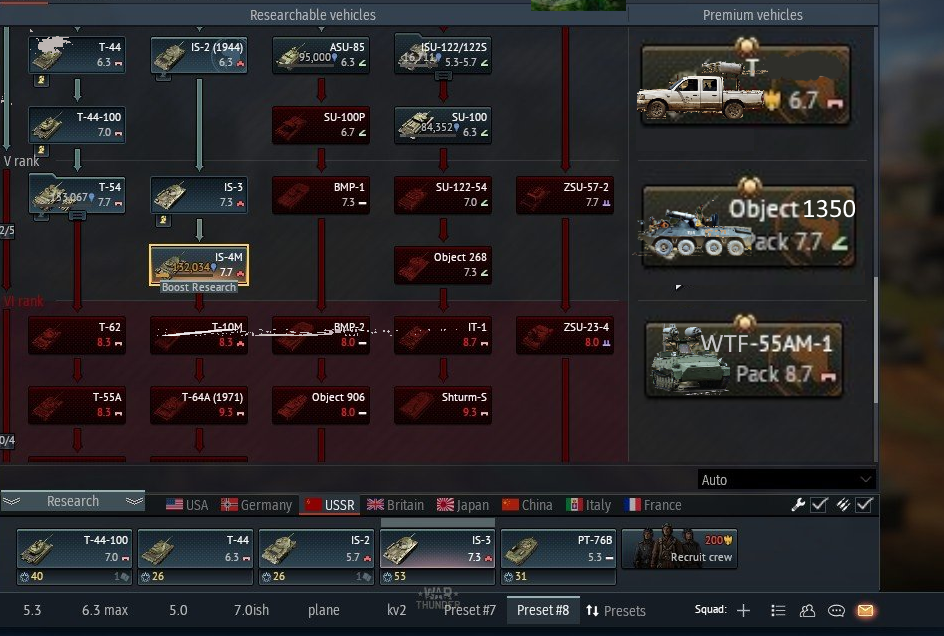Viewport: 944px width, 636px height.
Task: Open the ASU-85 vehicle card
Action: [x=321, y=55]
